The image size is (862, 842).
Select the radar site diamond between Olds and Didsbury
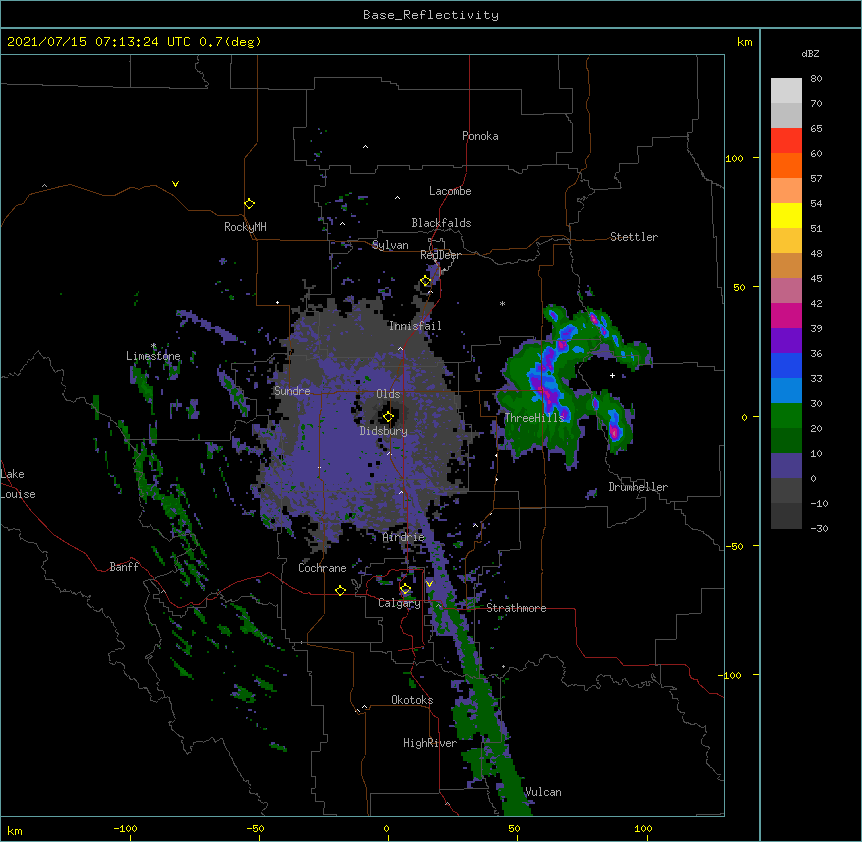pyautogui.click(x=388, y=417)
